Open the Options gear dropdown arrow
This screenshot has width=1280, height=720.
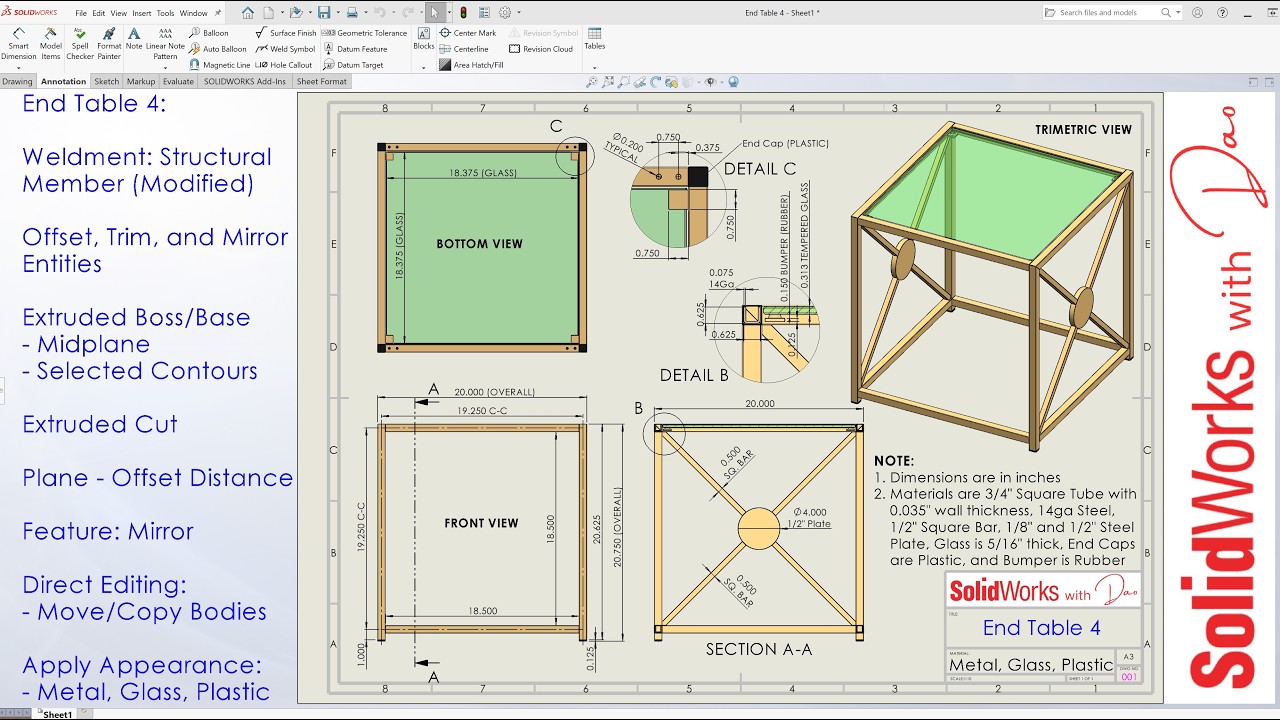click(518, 13)
